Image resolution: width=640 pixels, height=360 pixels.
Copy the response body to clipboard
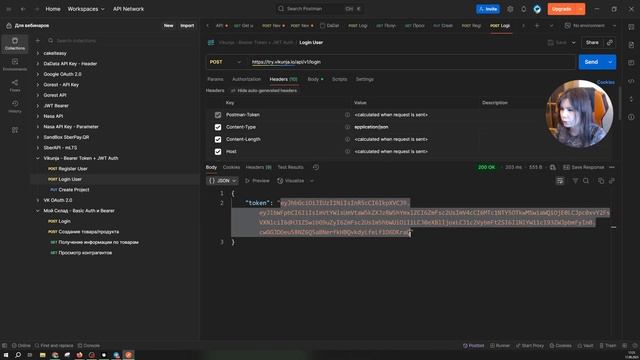[x=601, y=181]
